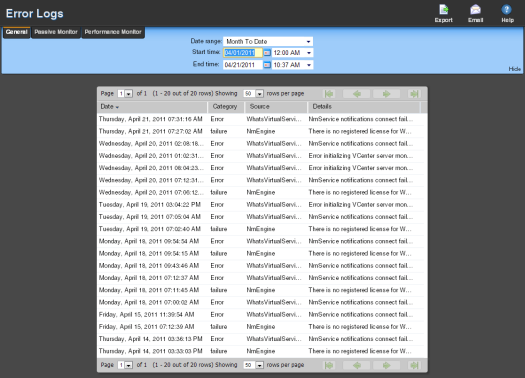Screen dimensions: 525x378
Task: Go to last page in bottom pager
Action: 414,365
